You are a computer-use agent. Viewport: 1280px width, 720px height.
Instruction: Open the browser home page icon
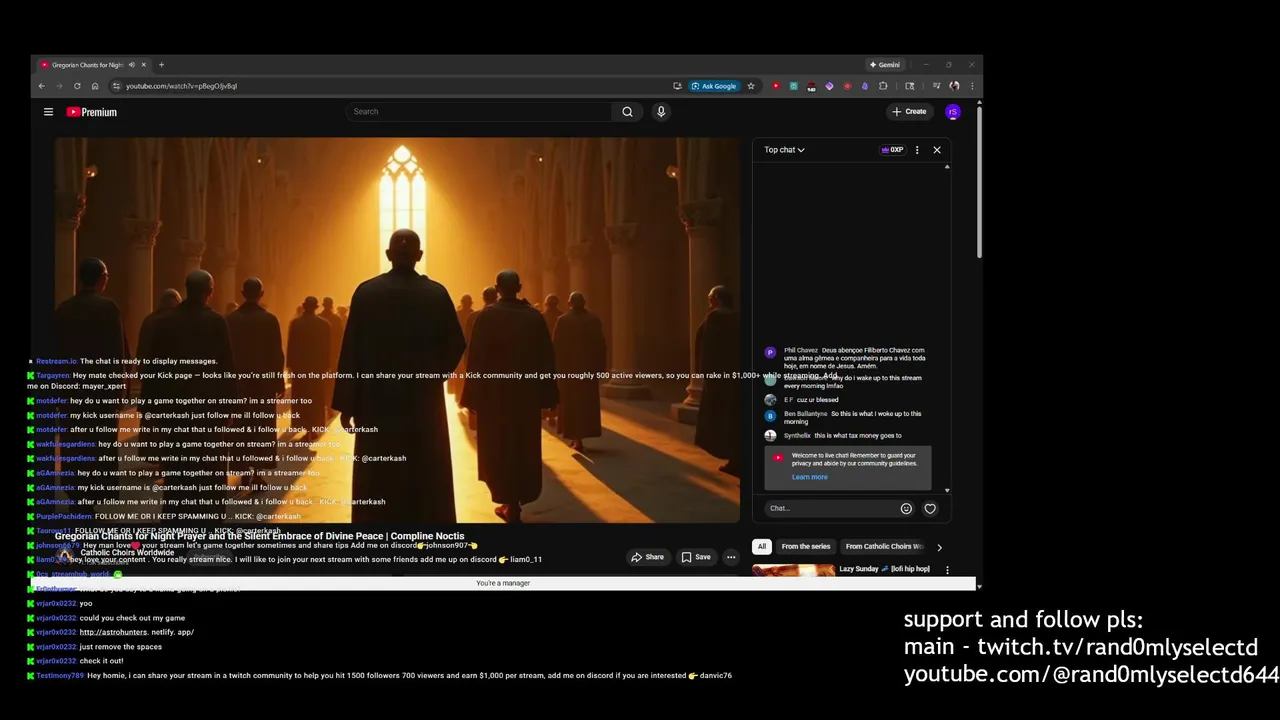pyautogui.click(x=95, y=86)
